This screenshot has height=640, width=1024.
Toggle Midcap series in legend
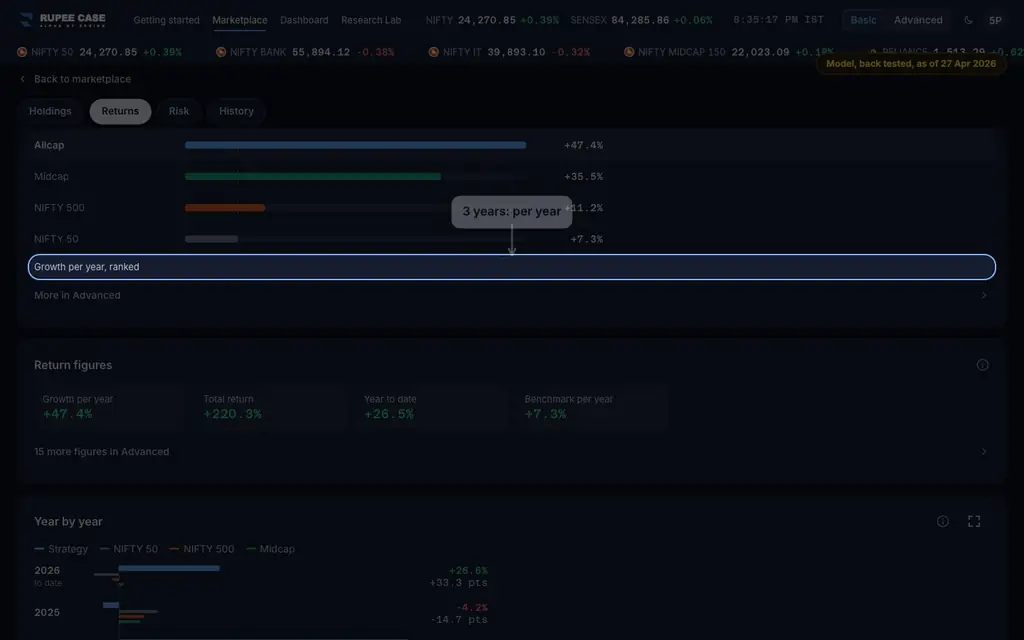(x=270, y=549)
